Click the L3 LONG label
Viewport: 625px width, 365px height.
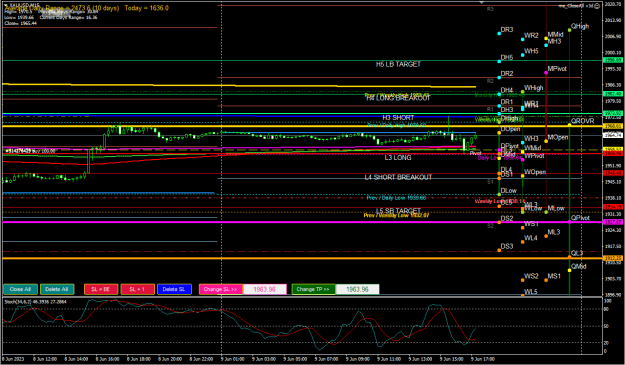click(398, 158)
